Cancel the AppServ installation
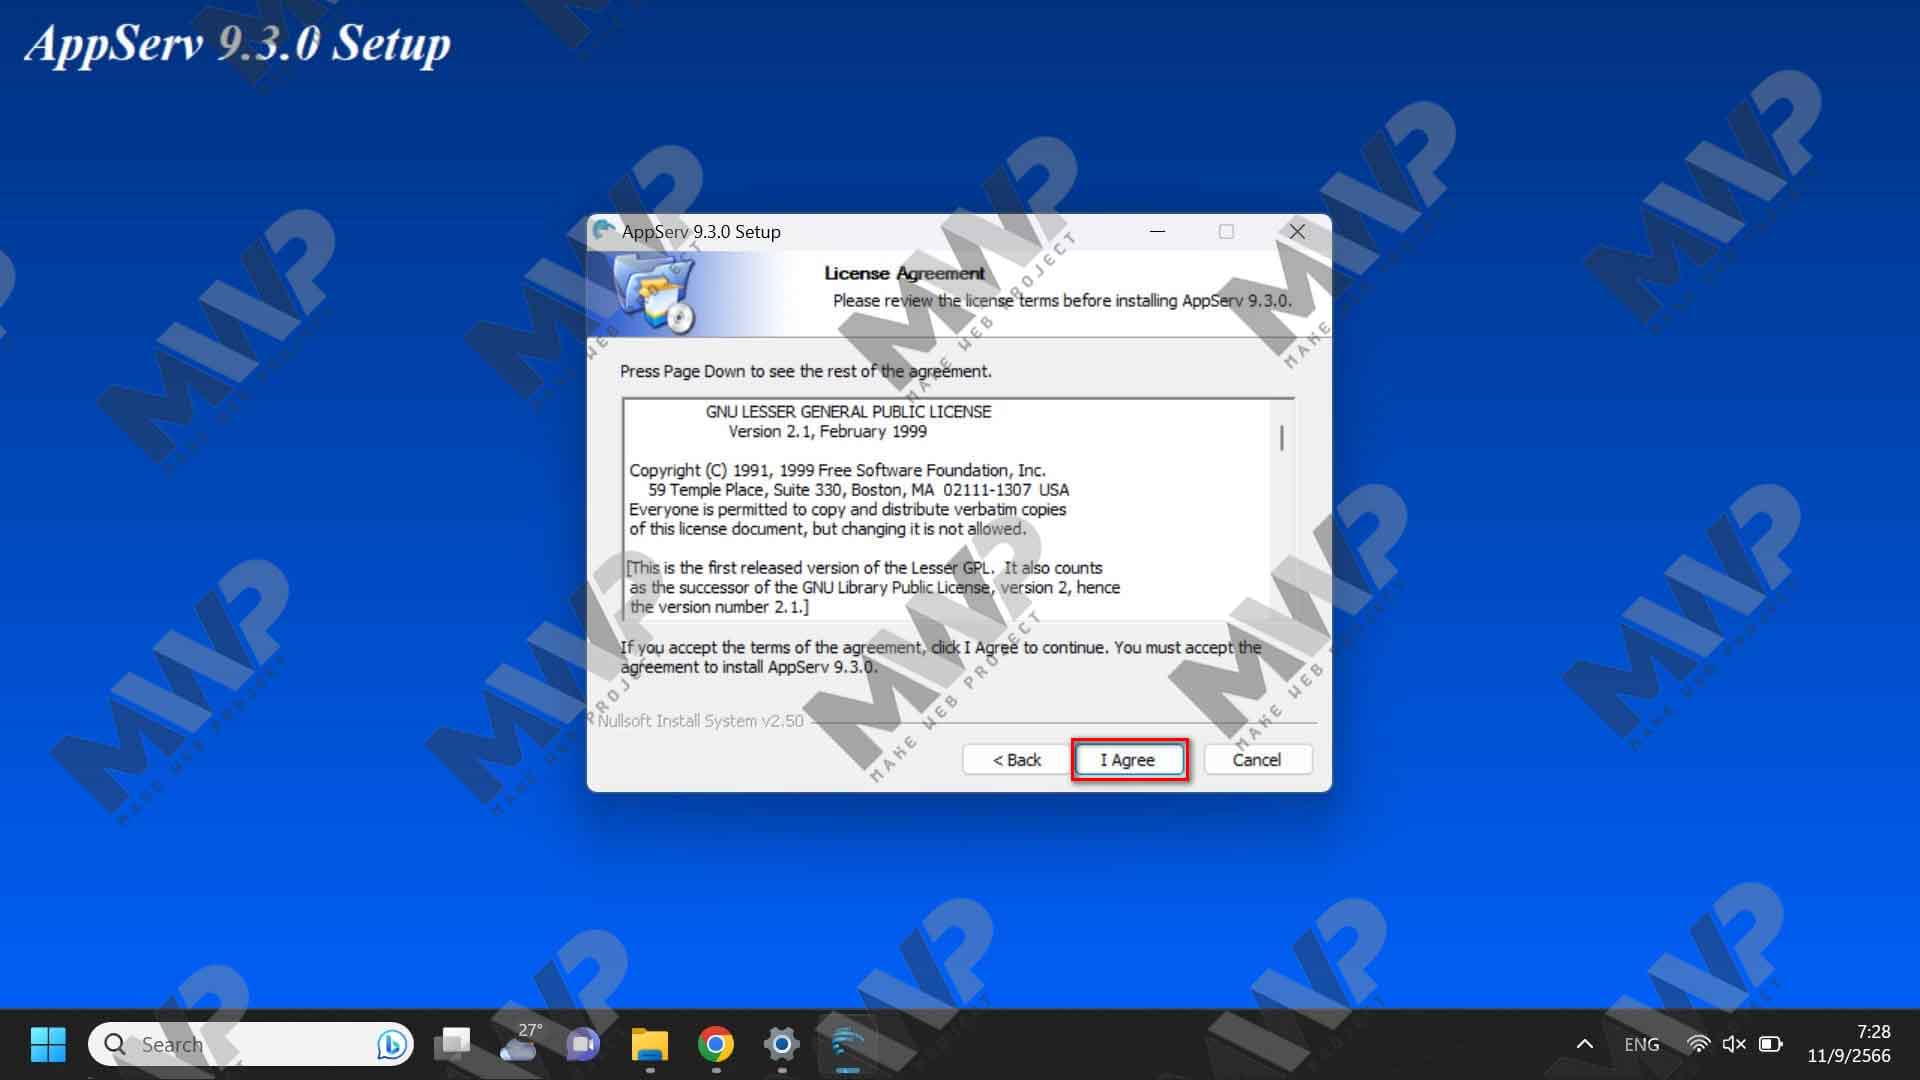The width and height of the screenshot is (1920, 1080). pyautogui.click(x=1257, y=760)
